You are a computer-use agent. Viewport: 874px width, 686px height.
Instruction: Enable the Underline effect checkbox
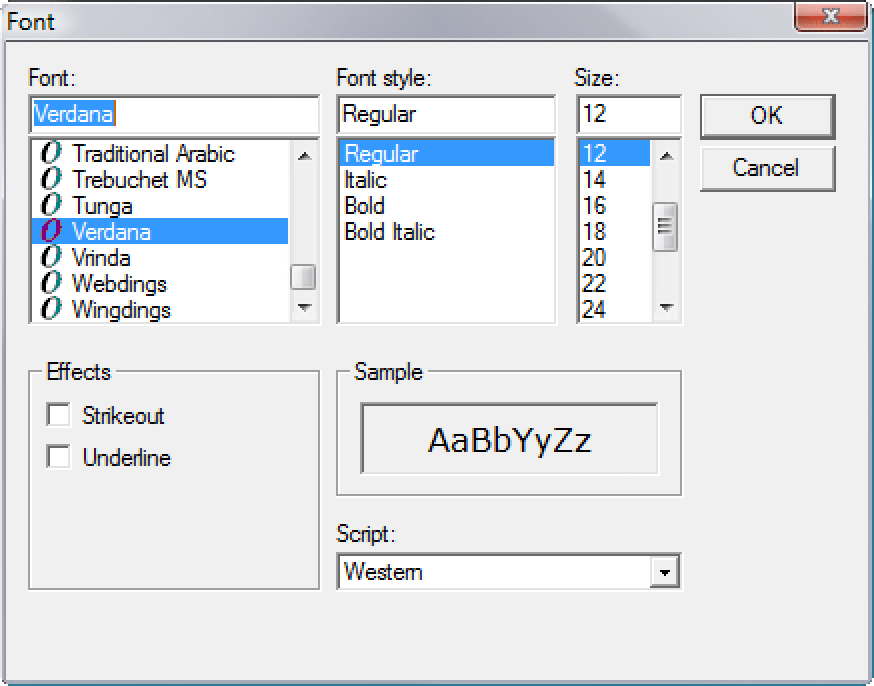click(59, 457)
